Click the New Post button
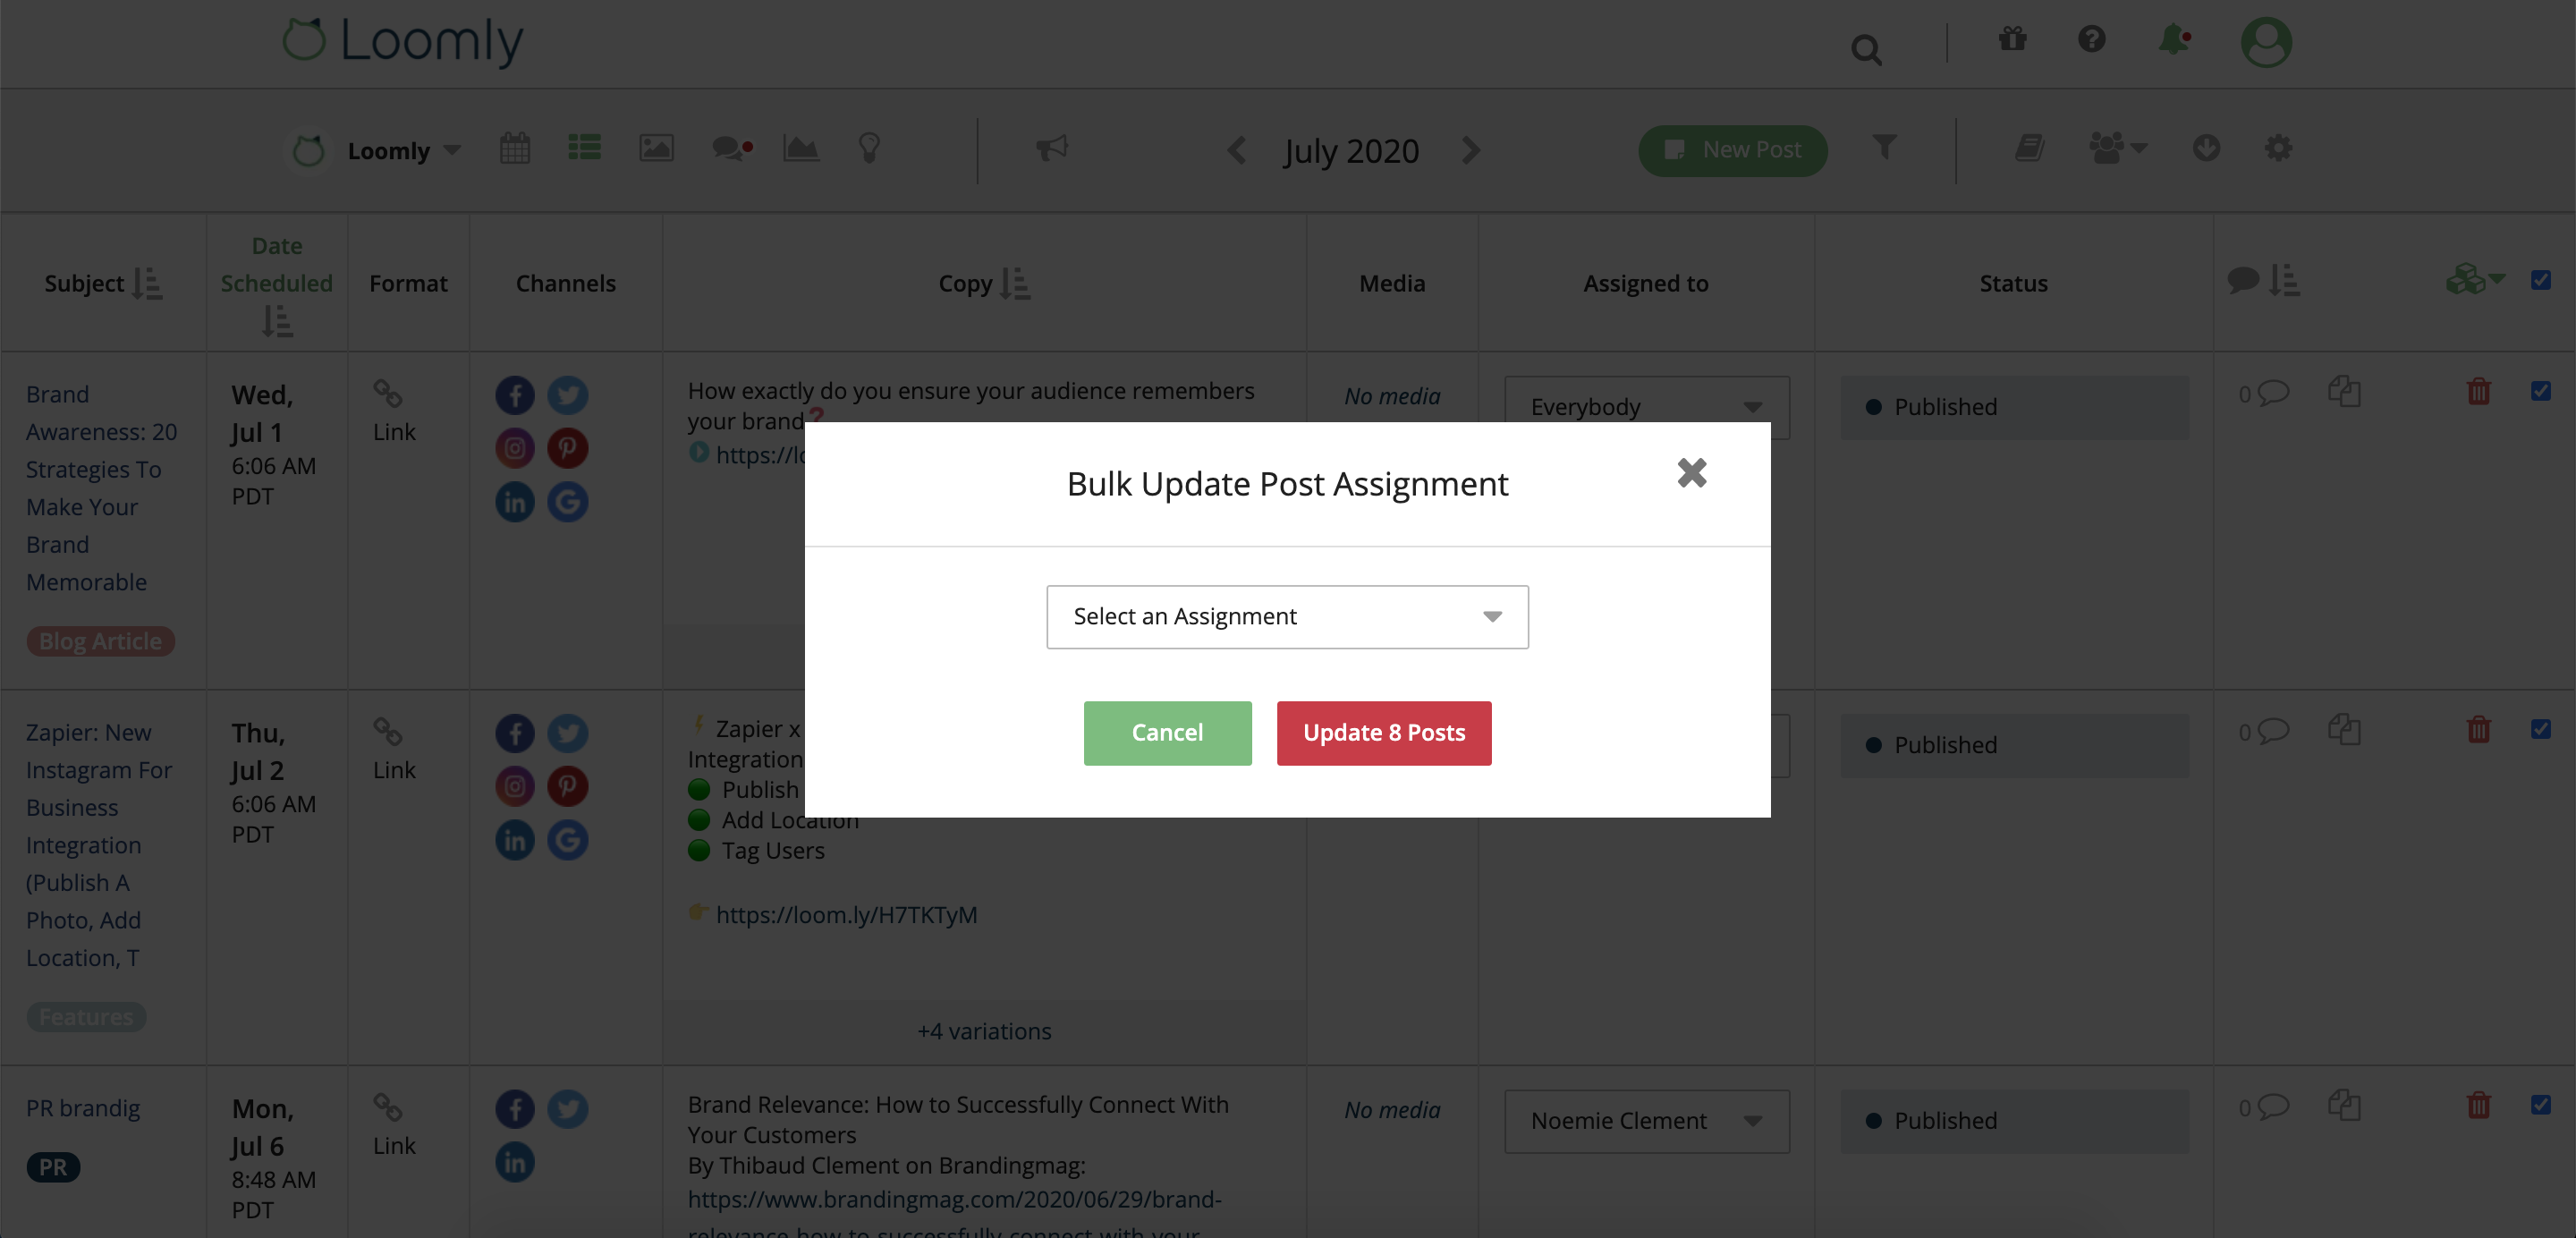The width and height of the screenshot is (2576, 1238). 1732,149
